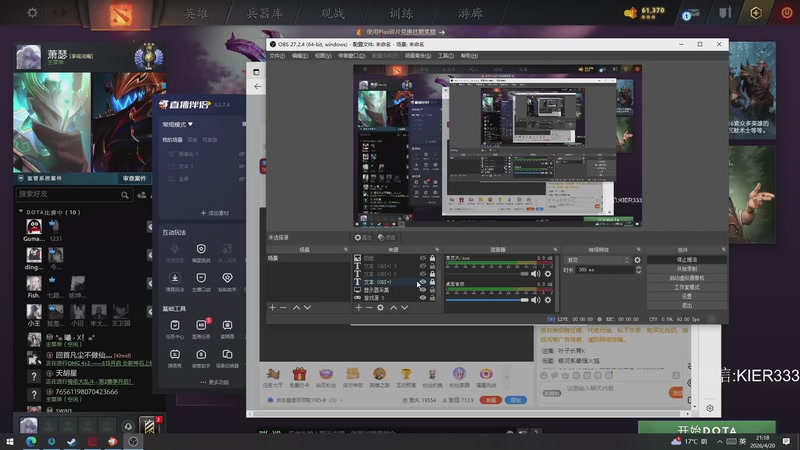Screen dimensions: 800x450
Task: Pop out the 来源 dock panel
Action: pos(437,250)
